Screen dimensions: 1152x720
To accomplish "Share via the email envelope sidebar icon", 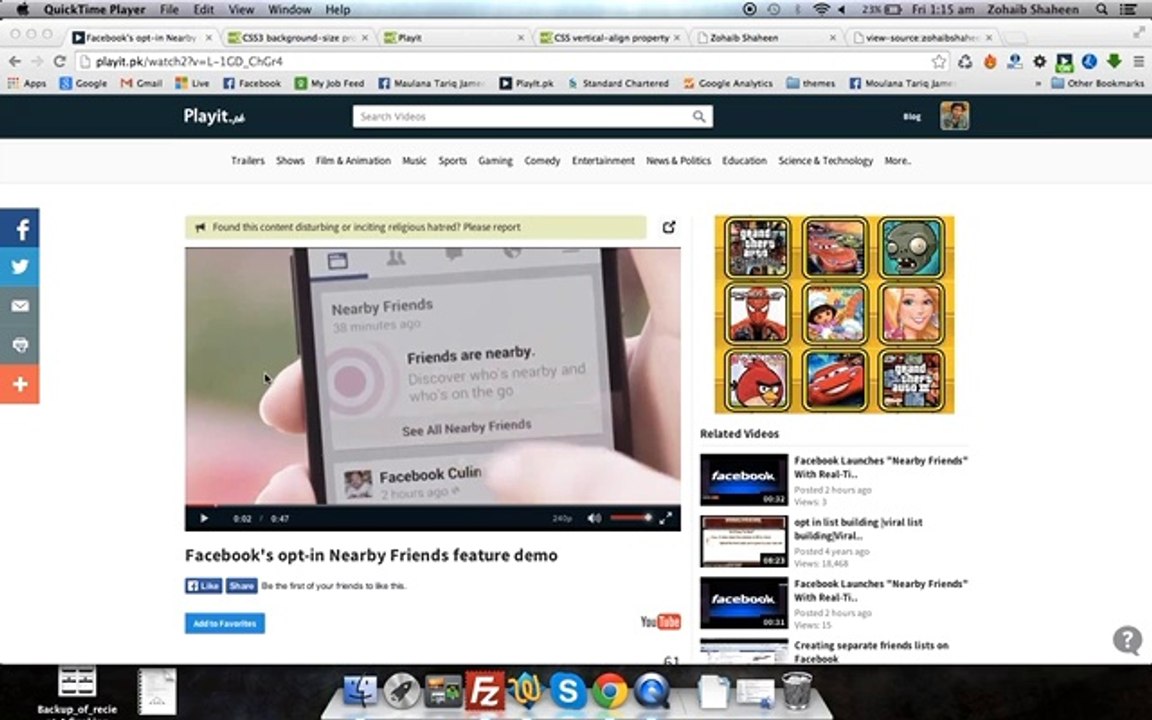I will pos(20,306).
